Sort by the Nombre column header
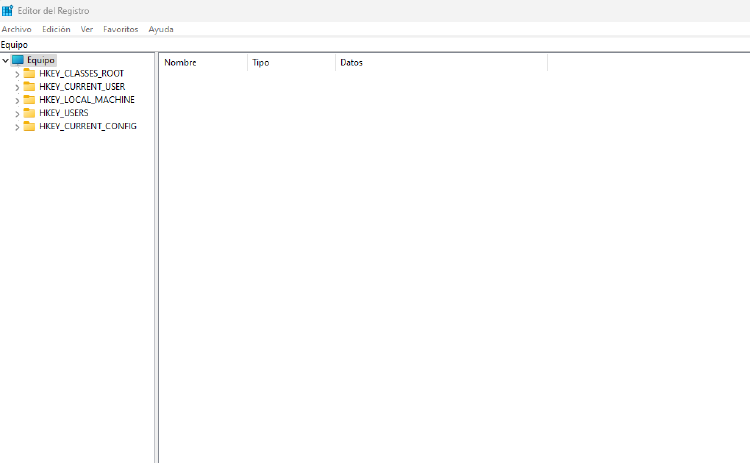This screenshot has width=750, height=463. pos(203,63)
